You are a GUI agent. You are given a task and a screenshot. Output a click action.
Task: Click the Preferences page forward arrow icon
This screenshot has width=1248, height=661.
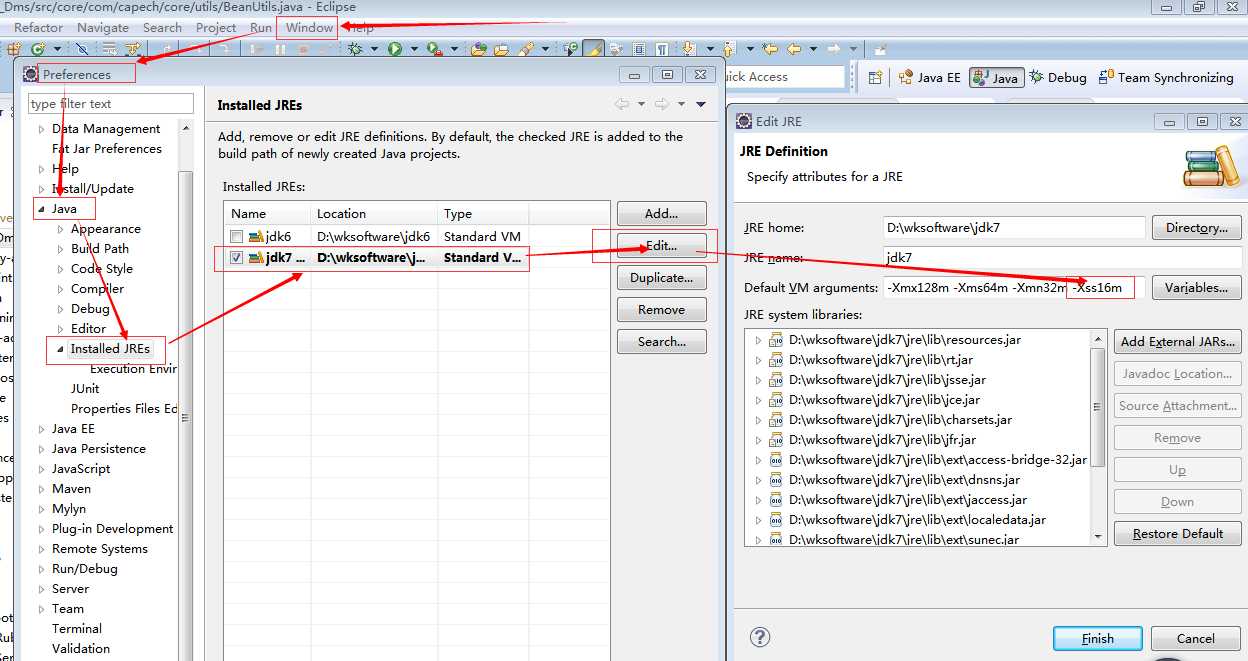click(661, 104)
